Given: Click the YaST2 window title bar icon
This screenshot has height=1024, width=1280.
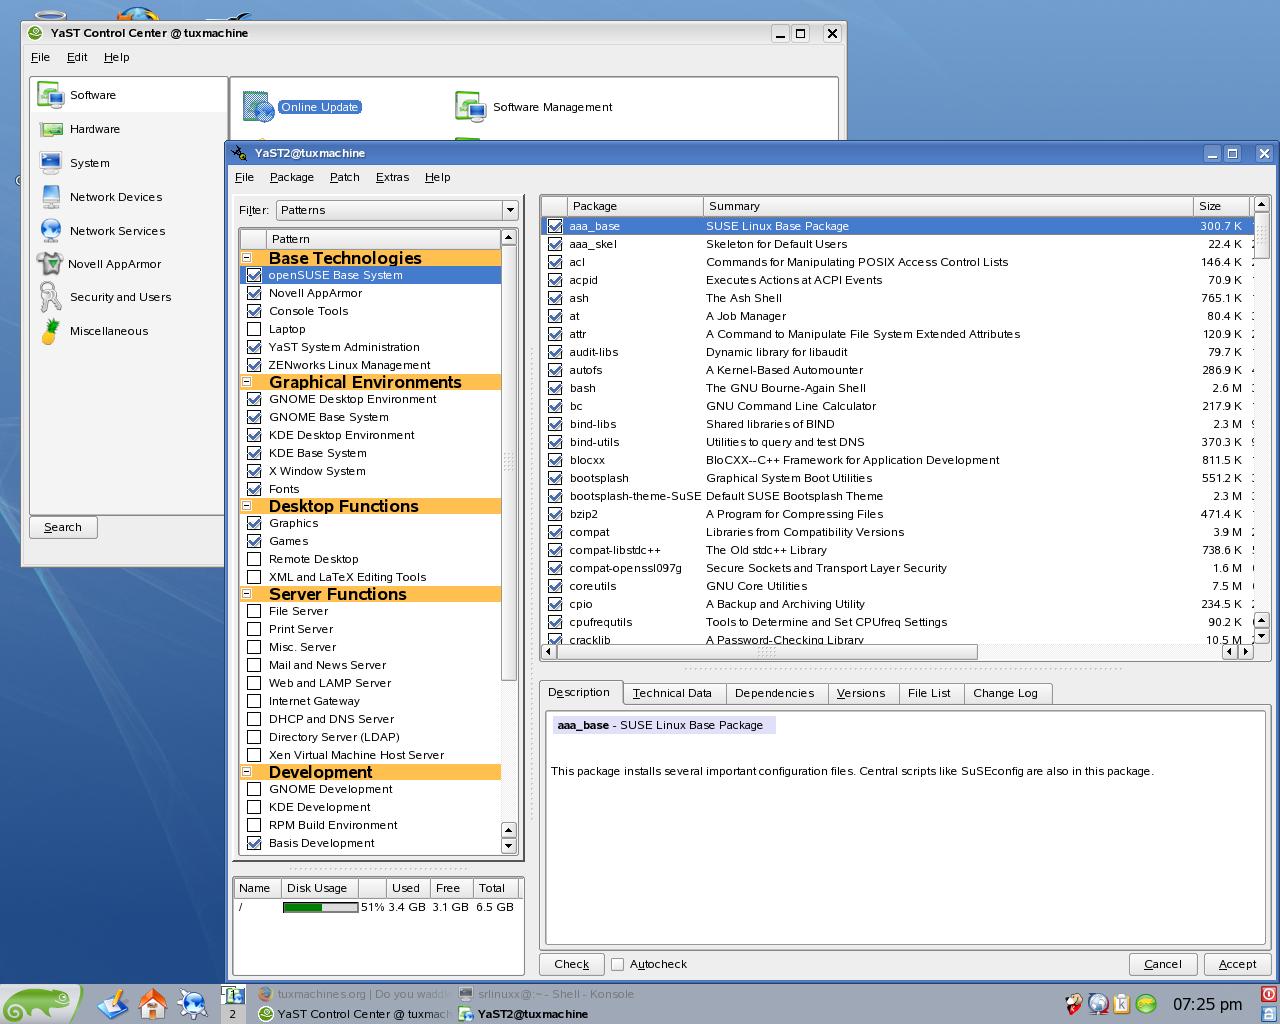Looking at the screenshot, I should tap(239, 153).
